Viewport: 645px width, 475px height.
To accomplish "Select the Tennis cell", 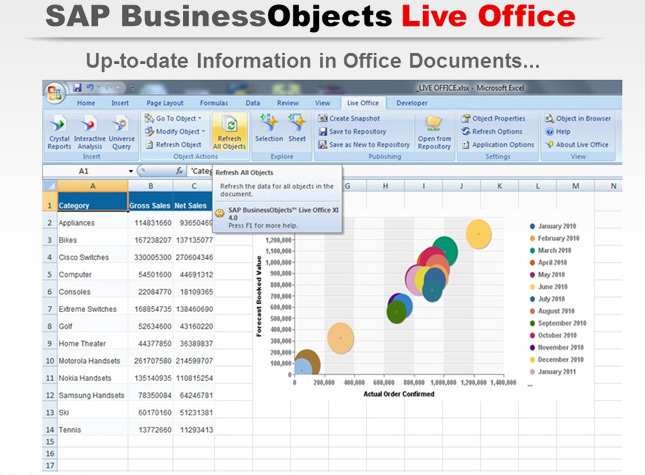I will [x=93, y=429].
